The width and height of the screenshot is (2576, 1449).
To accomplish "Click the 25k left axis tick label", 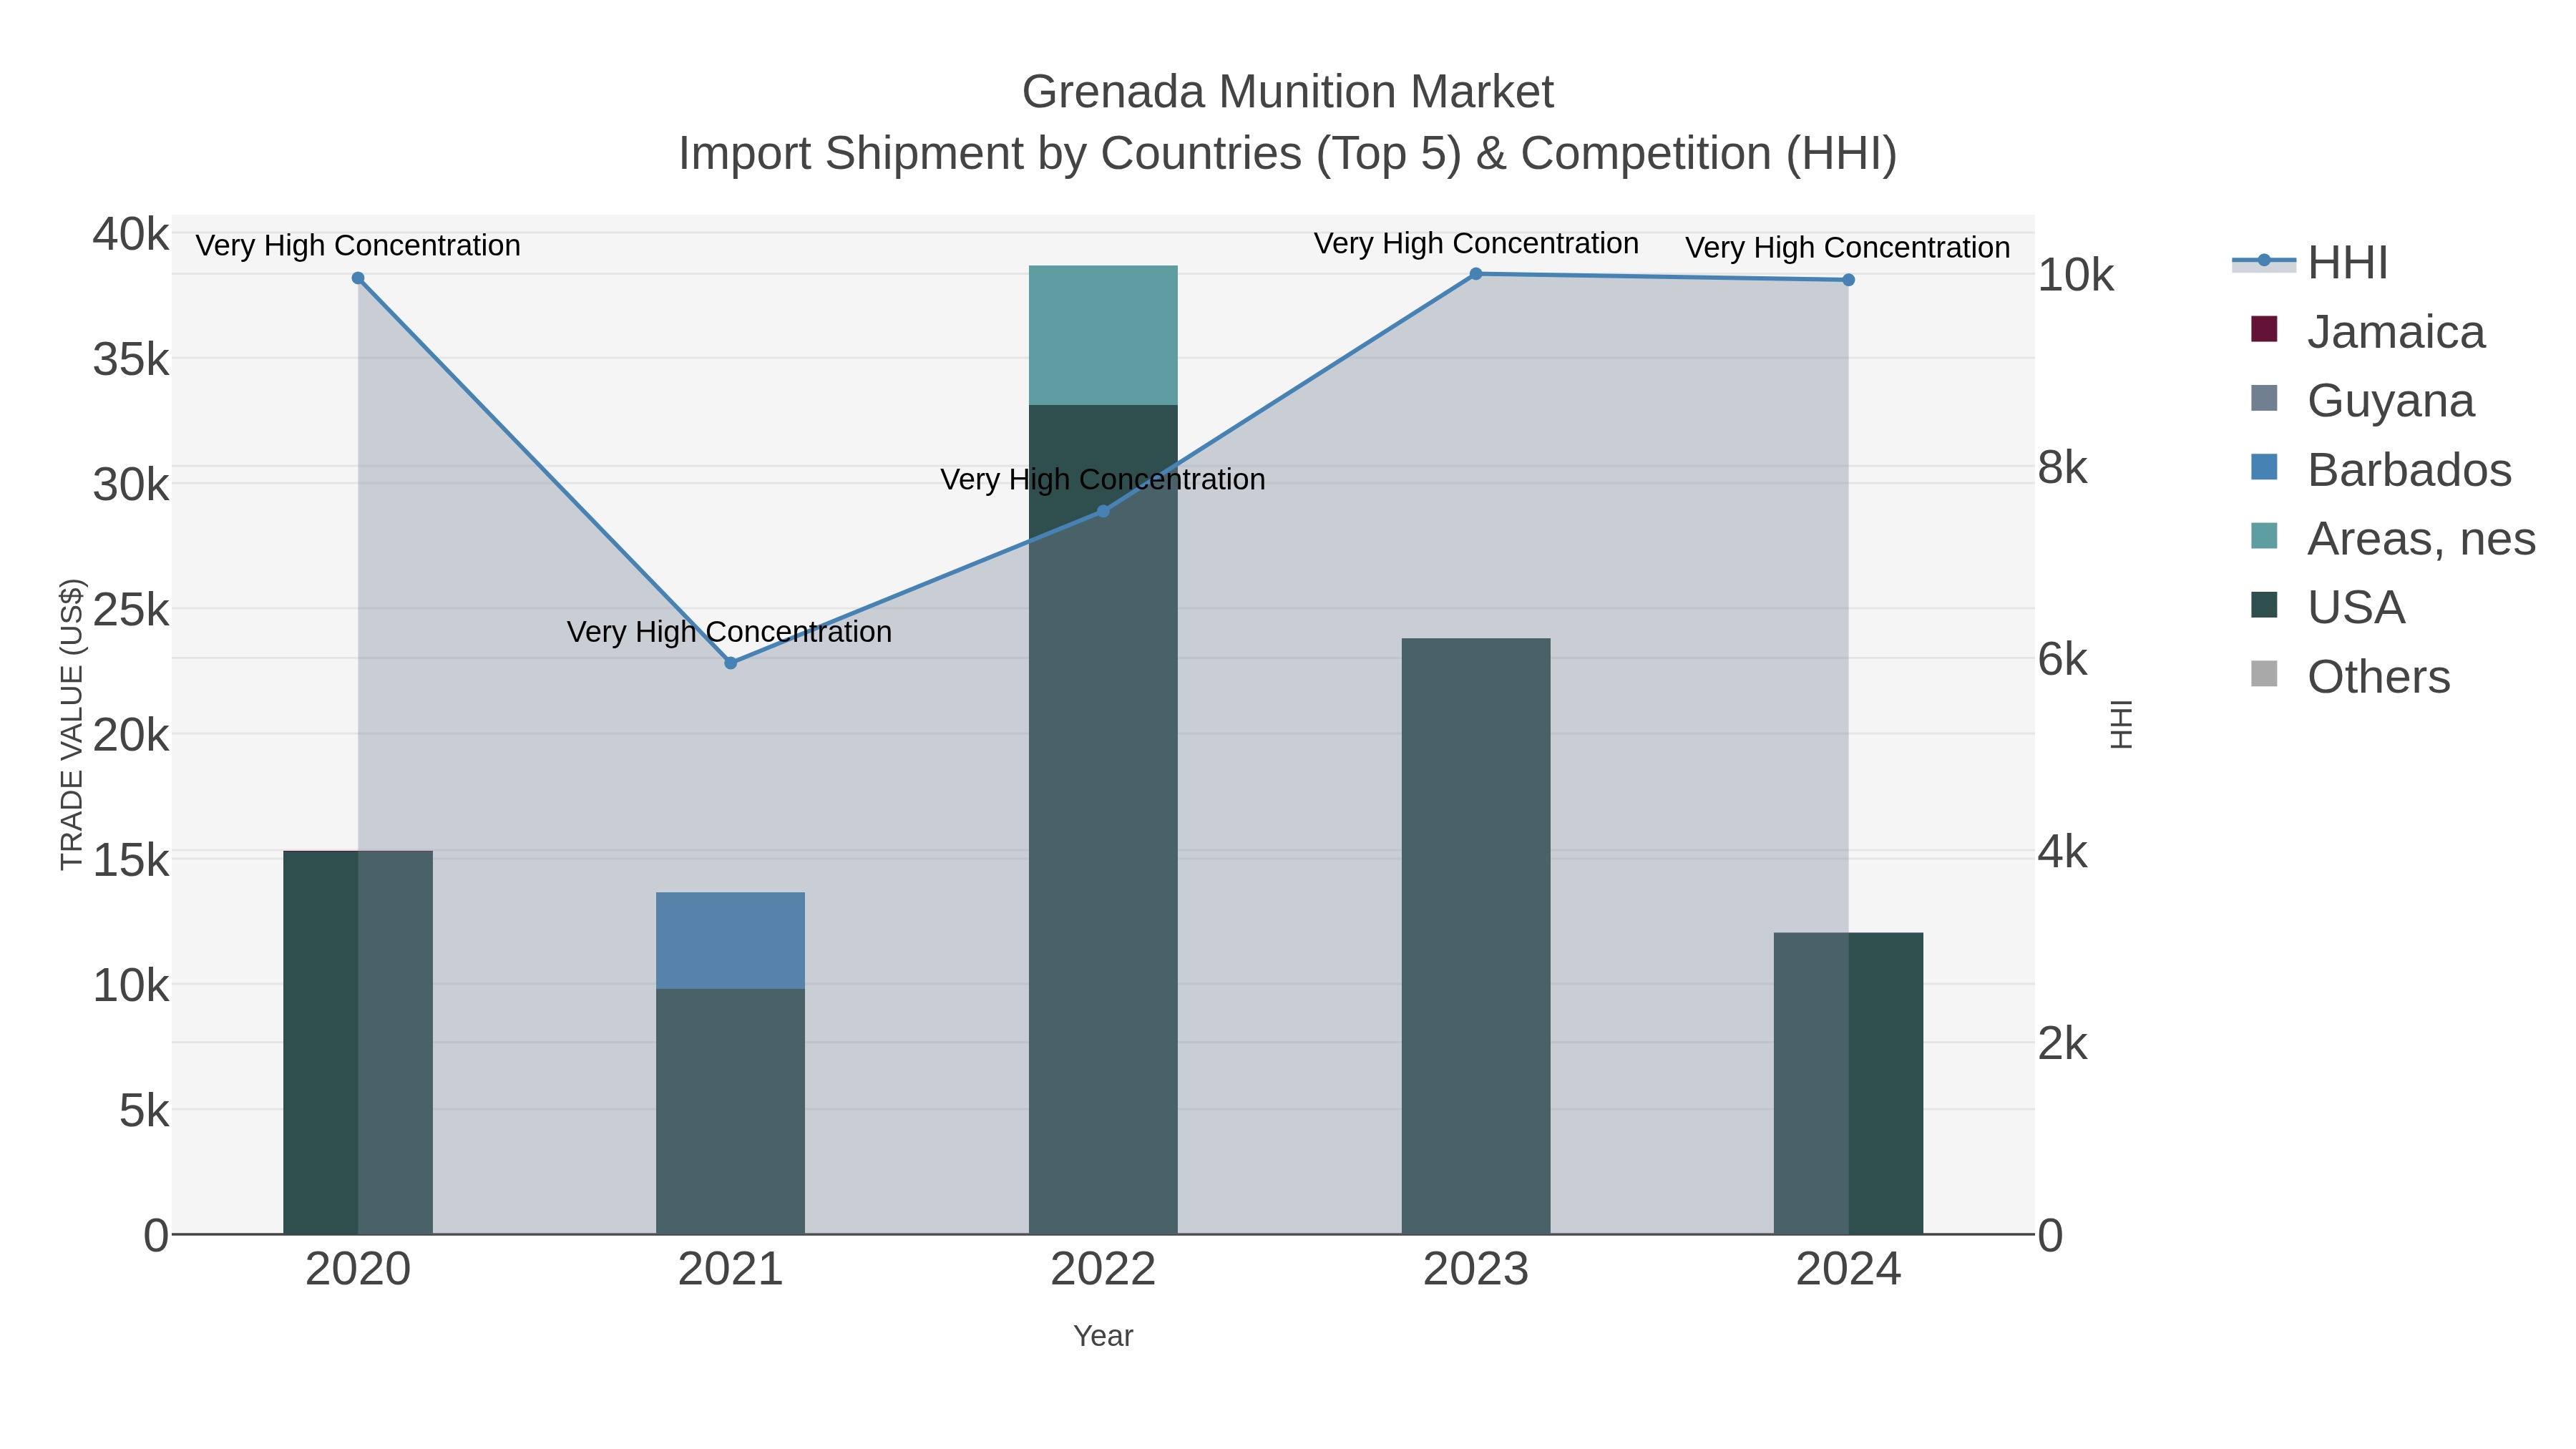I will [131, 610].
